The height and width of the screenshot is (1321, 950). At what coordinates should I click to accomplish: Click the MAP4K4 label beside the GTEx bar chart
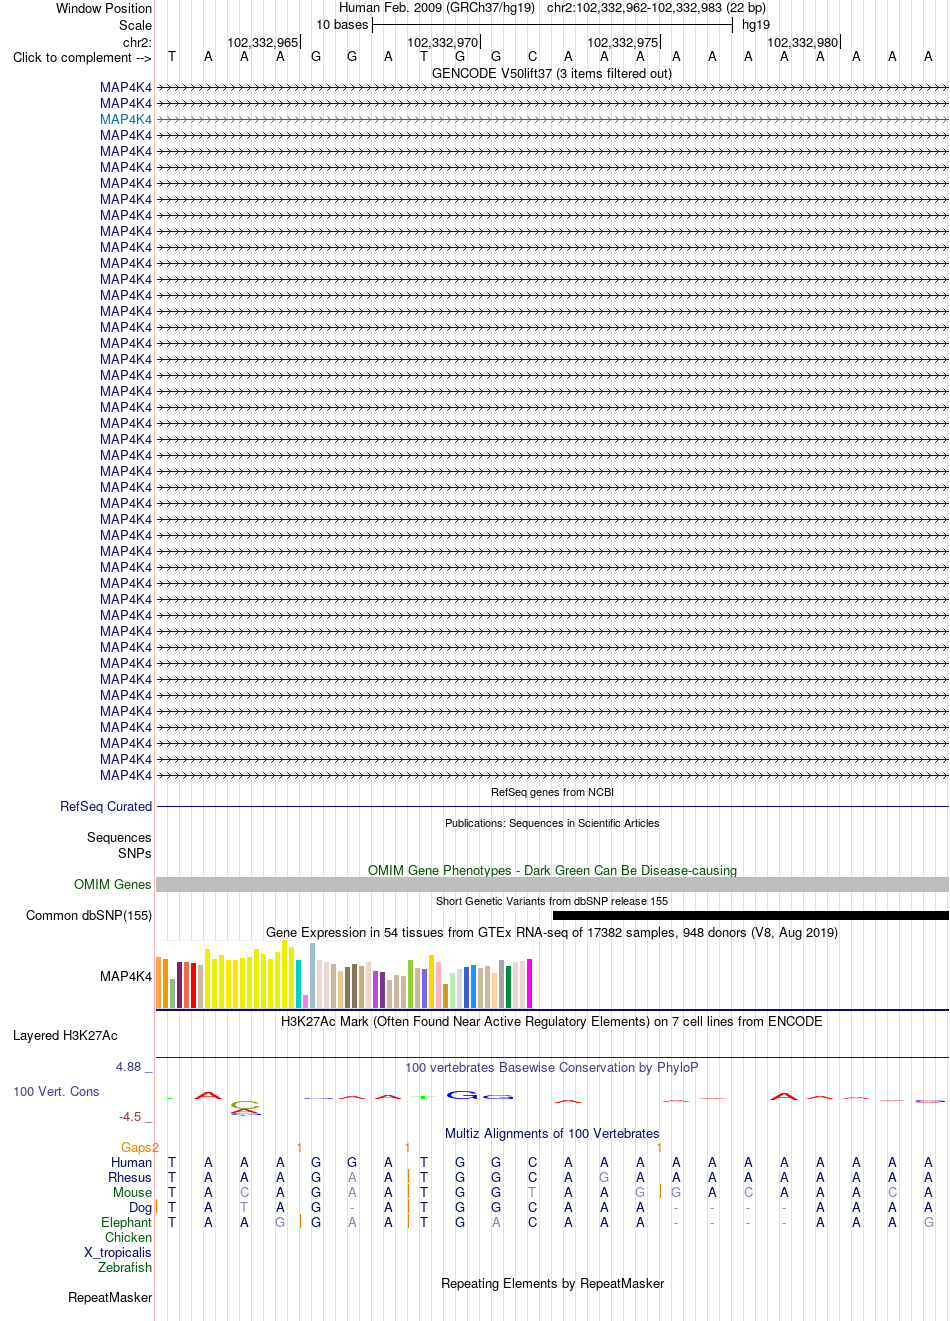coord(126,976)
